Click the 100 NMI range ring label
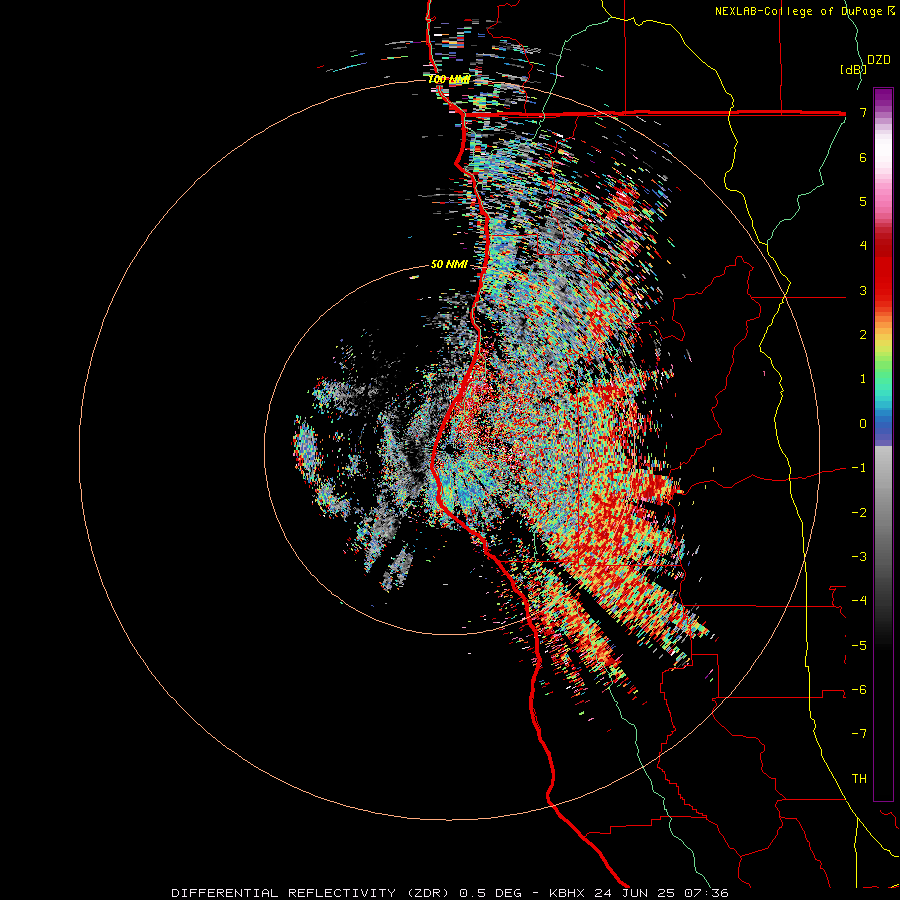Image resolution: width=900 pixels, height=900 pixels. click(x=449, y=79)
